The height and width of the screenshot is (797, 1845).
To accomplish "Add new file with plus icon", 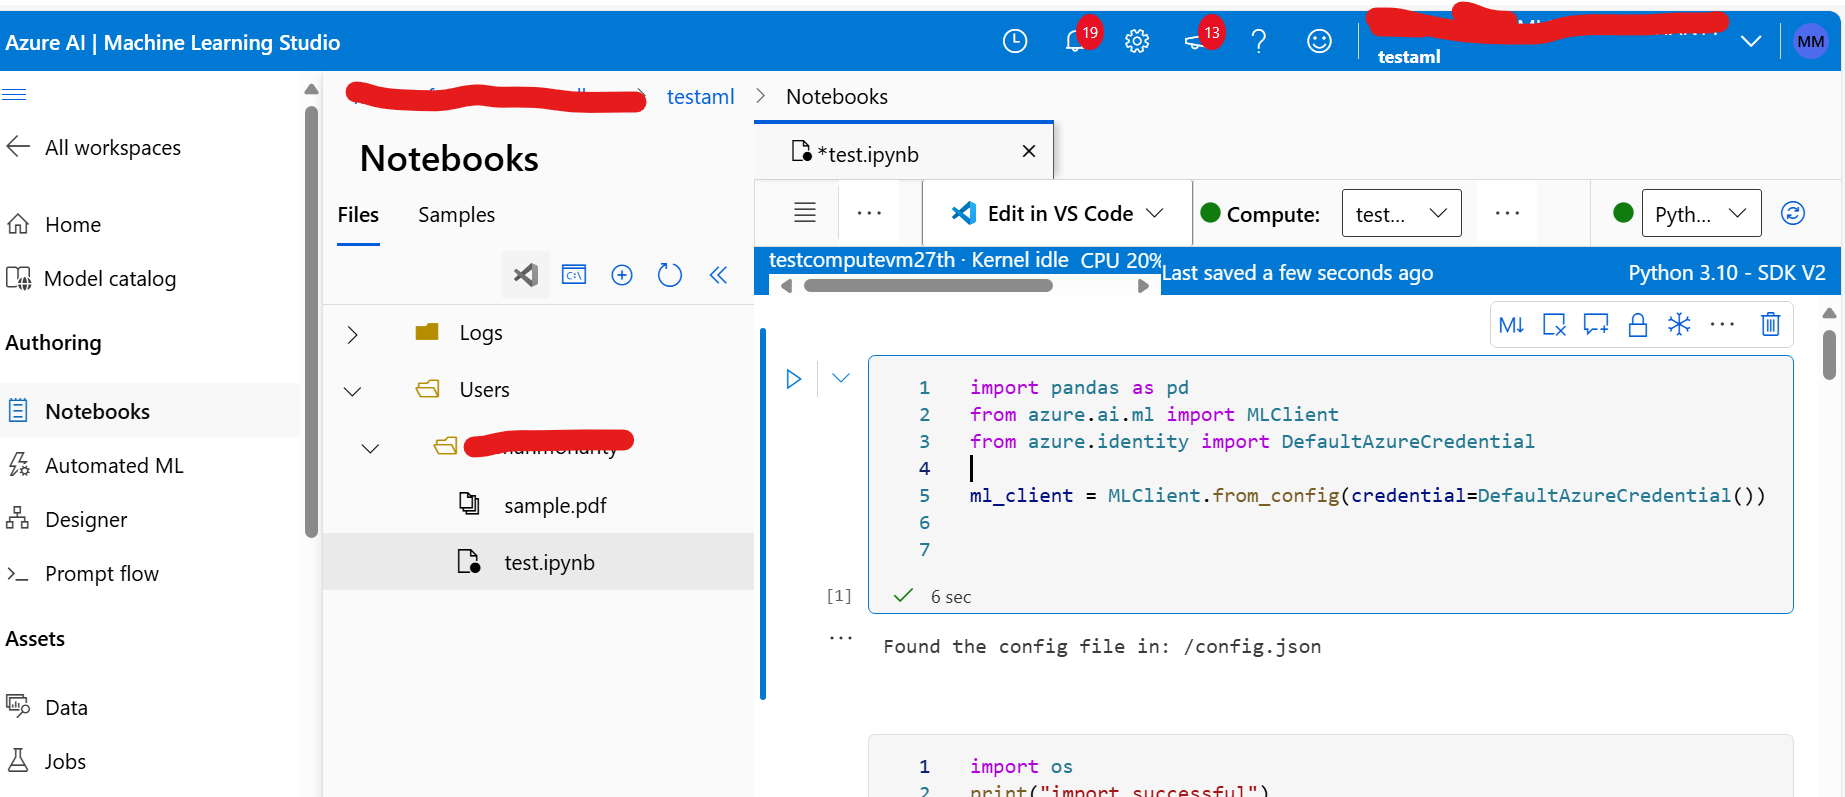I will click(622, 275).
